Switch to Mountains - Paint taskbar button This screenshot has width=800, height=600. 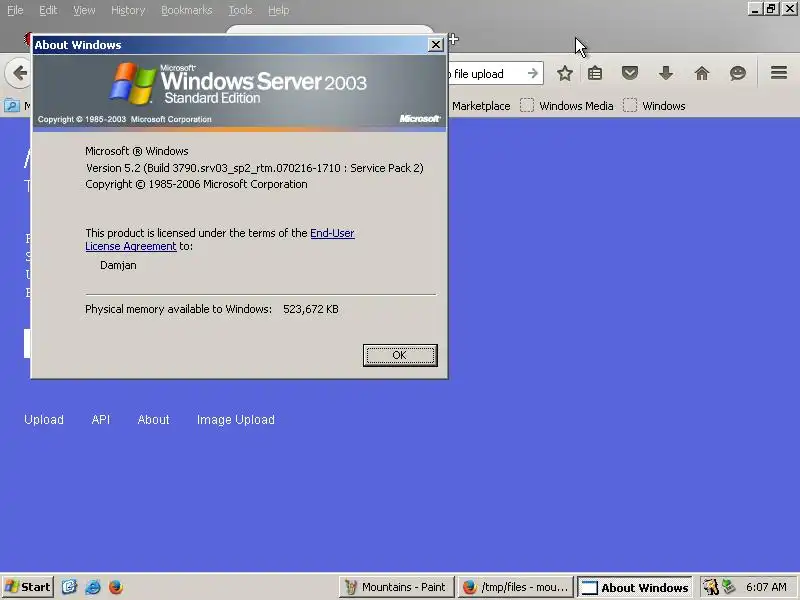click(x=396, y=587)
